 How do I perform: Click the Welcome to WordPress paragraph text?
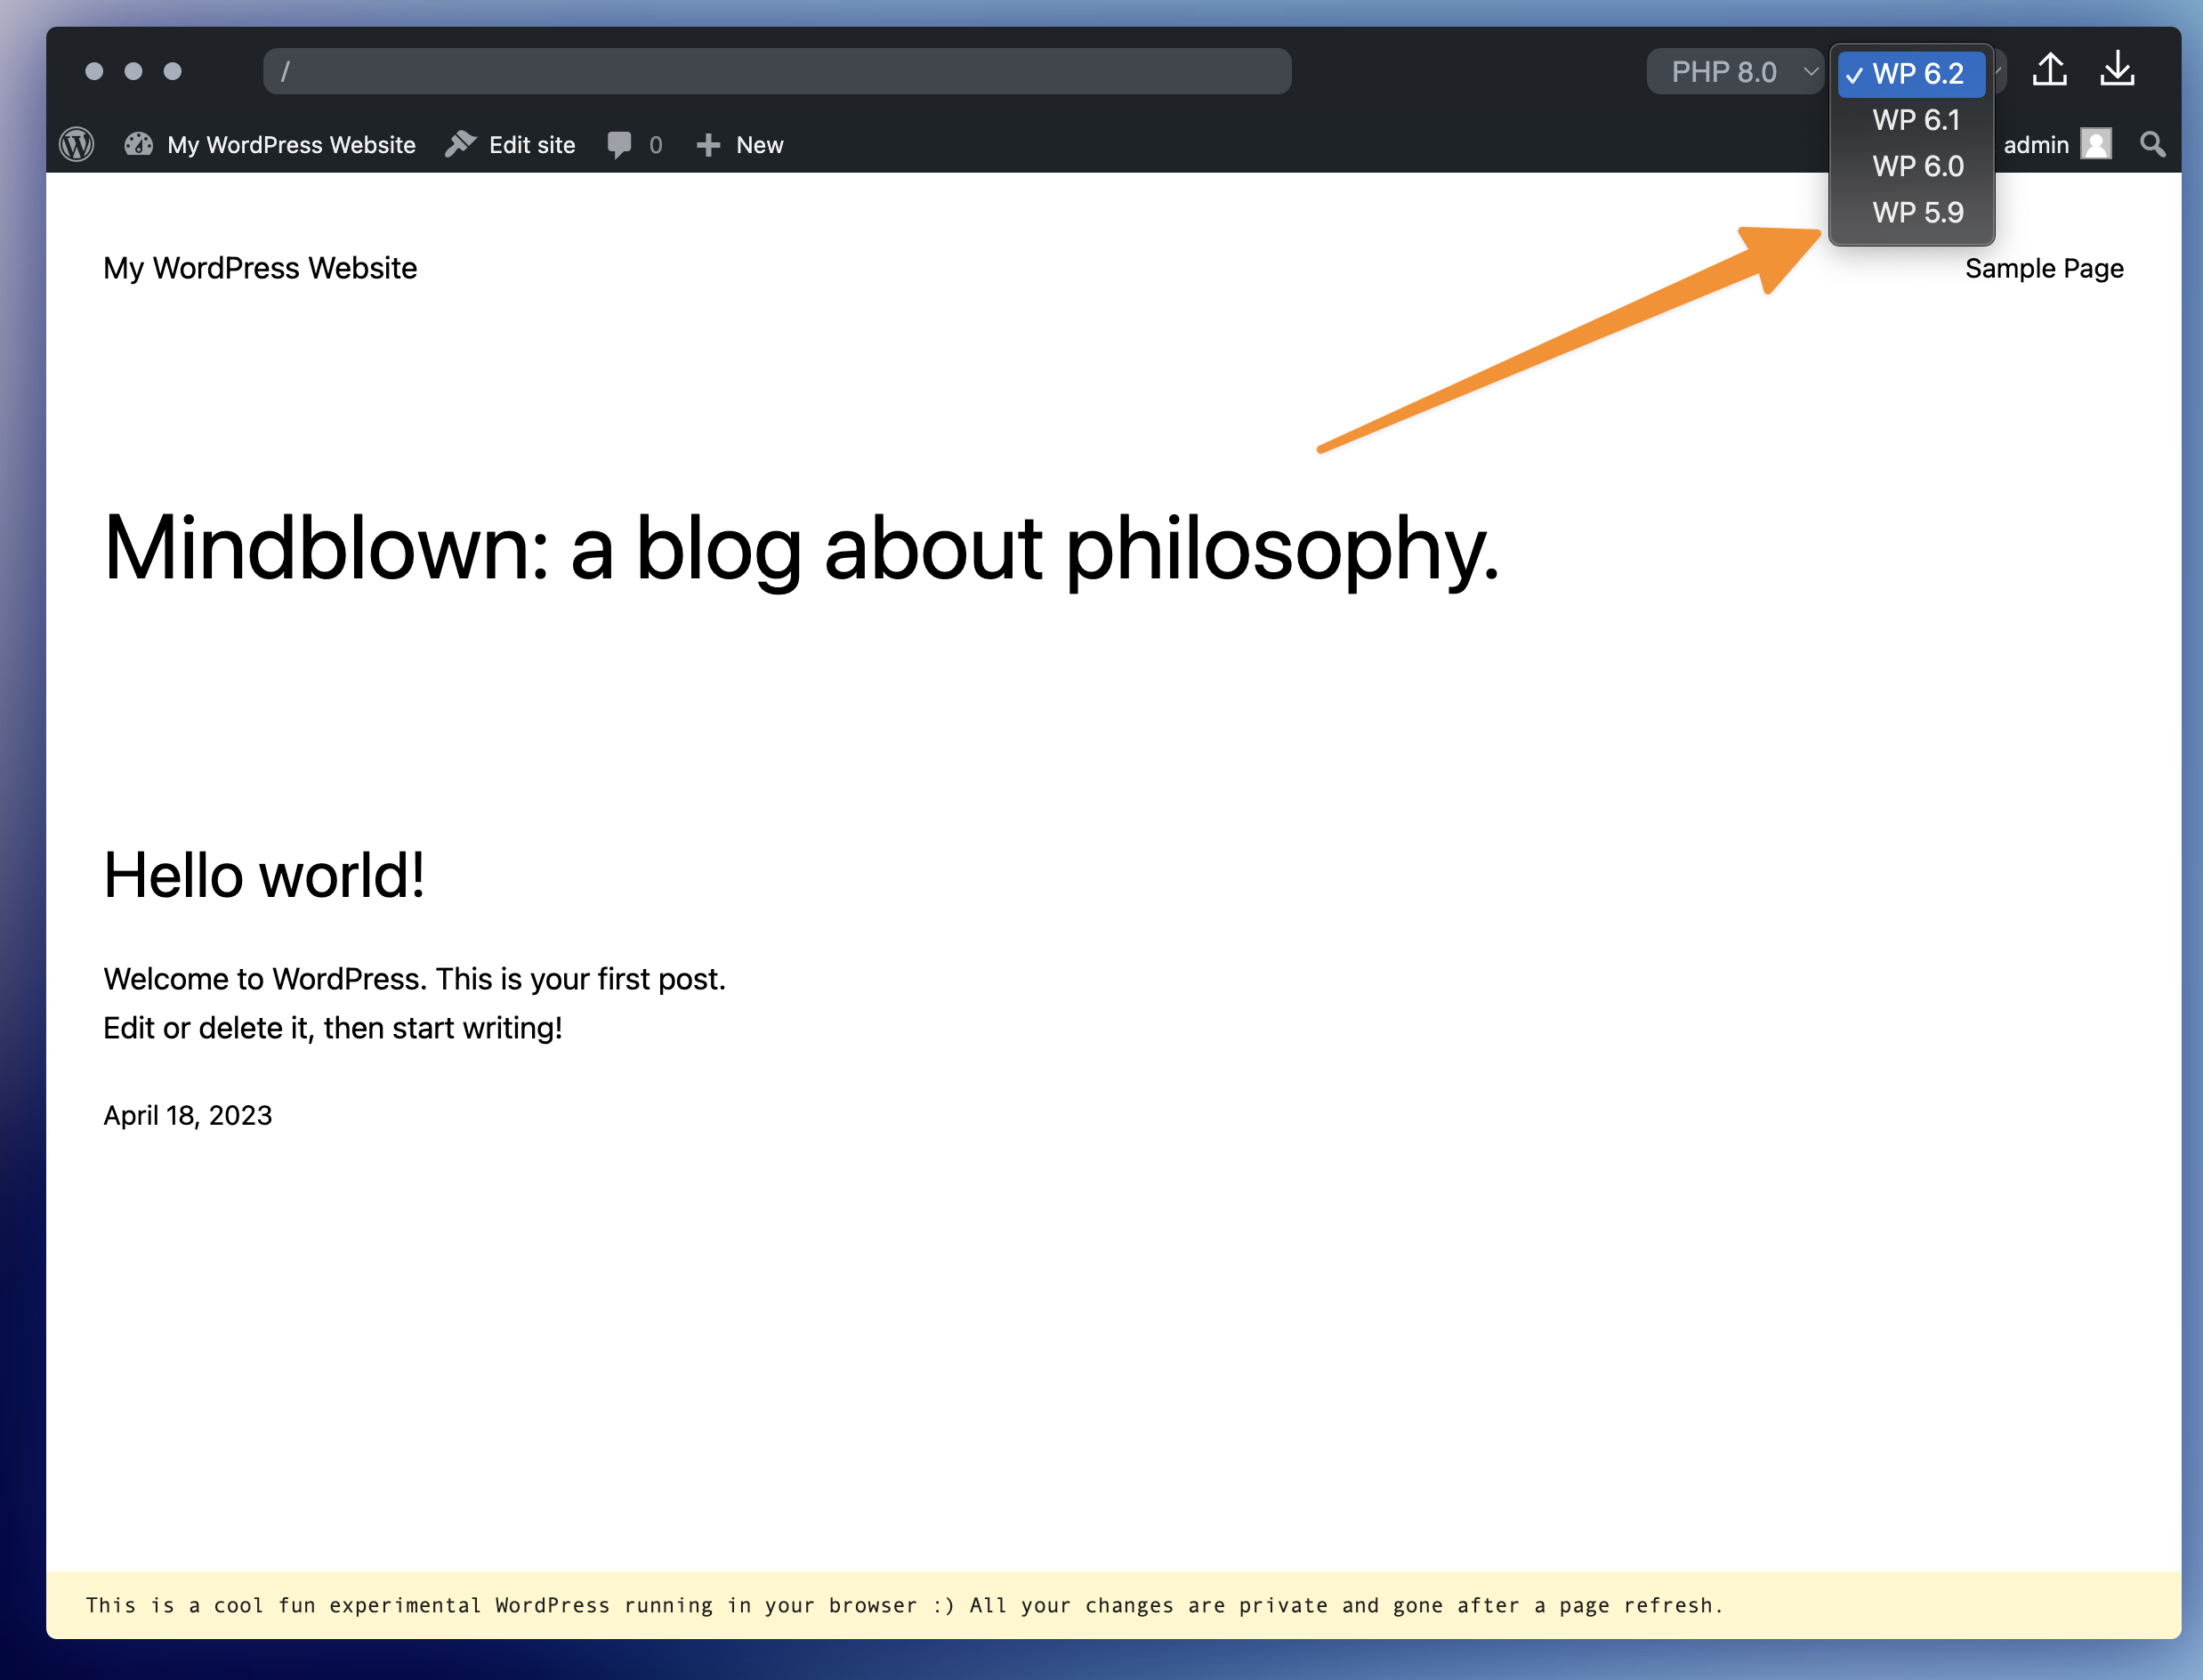tap(415, 1003)
